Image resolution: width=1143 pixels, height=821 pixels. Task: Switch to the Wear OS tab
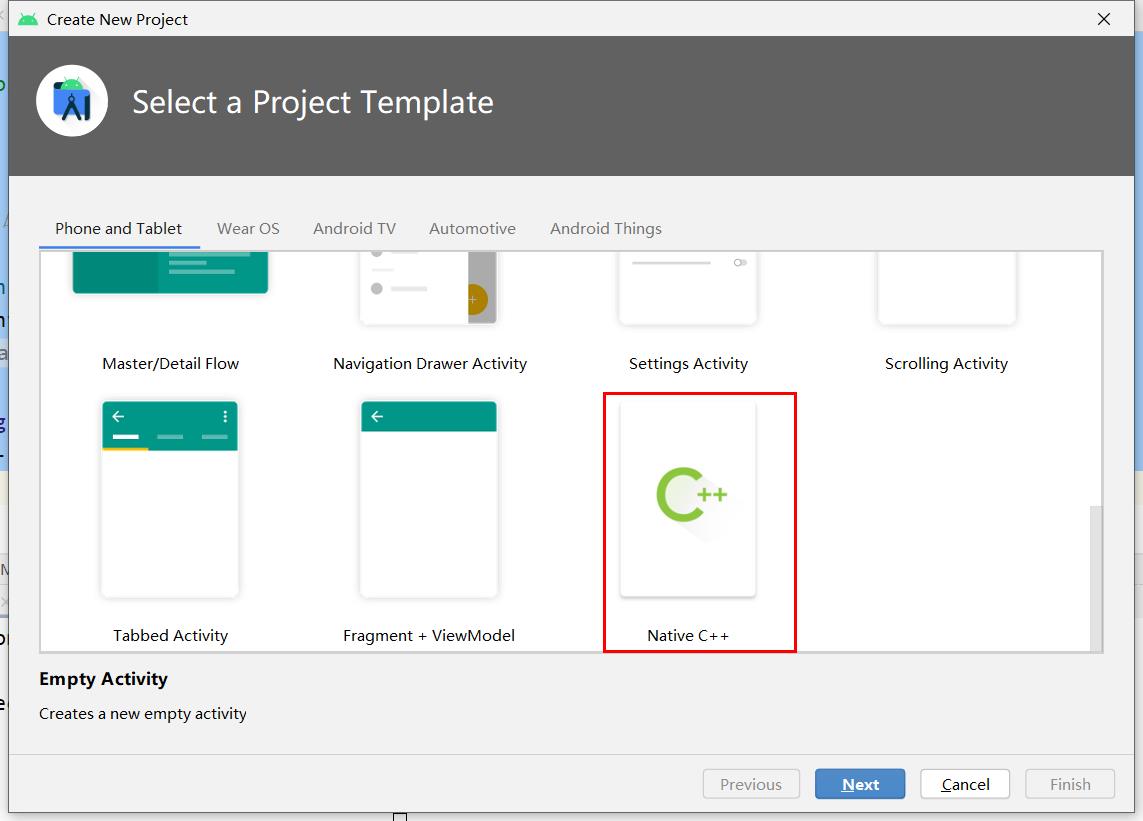click(248, 228)
